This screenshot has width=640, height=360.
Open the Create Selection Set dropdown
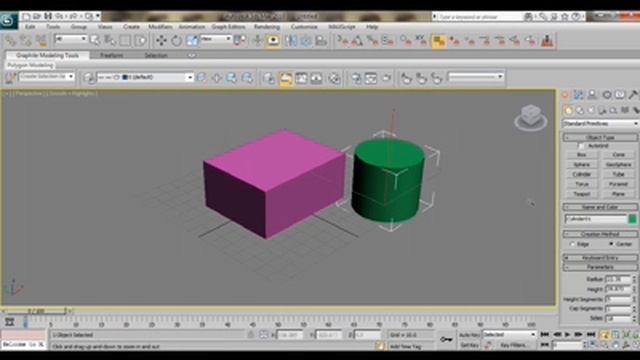pos(47,76)
